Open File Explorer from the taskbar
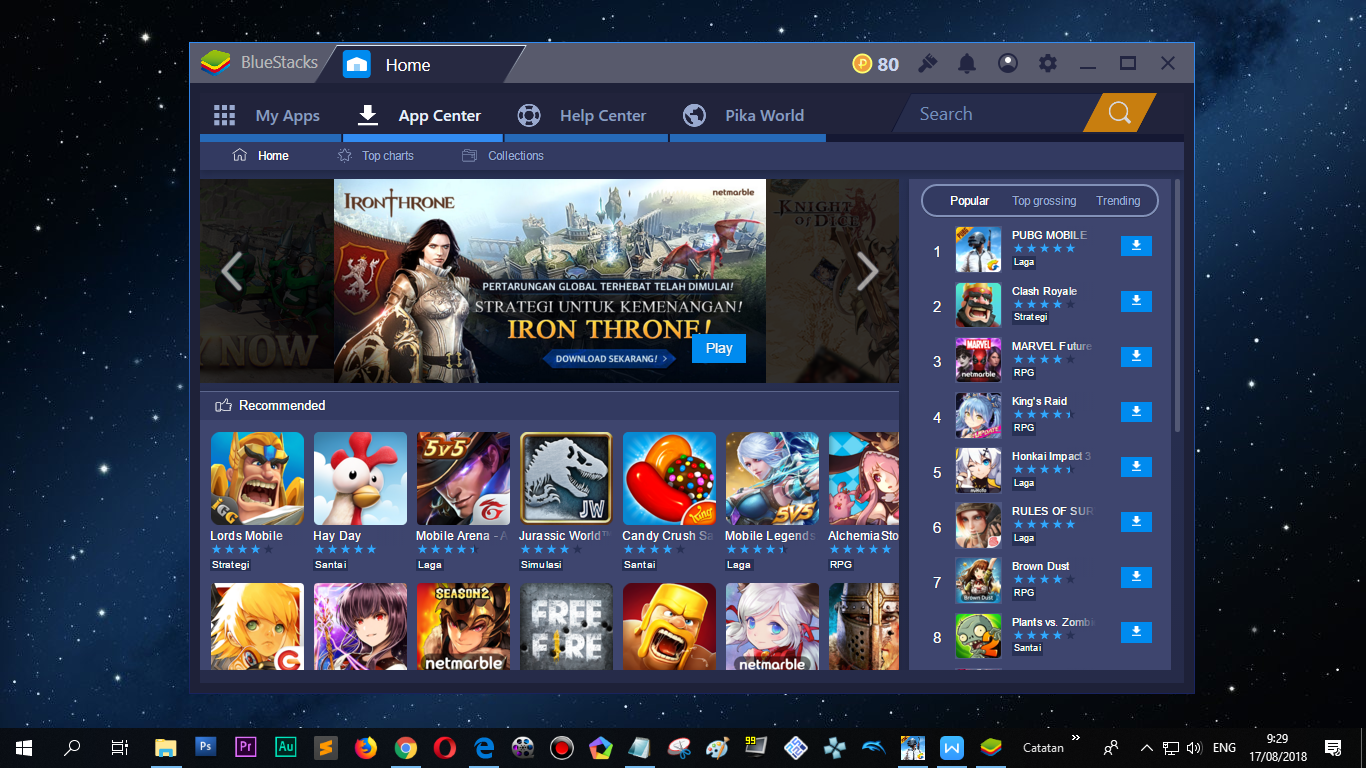The width and height of the screenshot is (1366, 768). [x=166, y=747]
